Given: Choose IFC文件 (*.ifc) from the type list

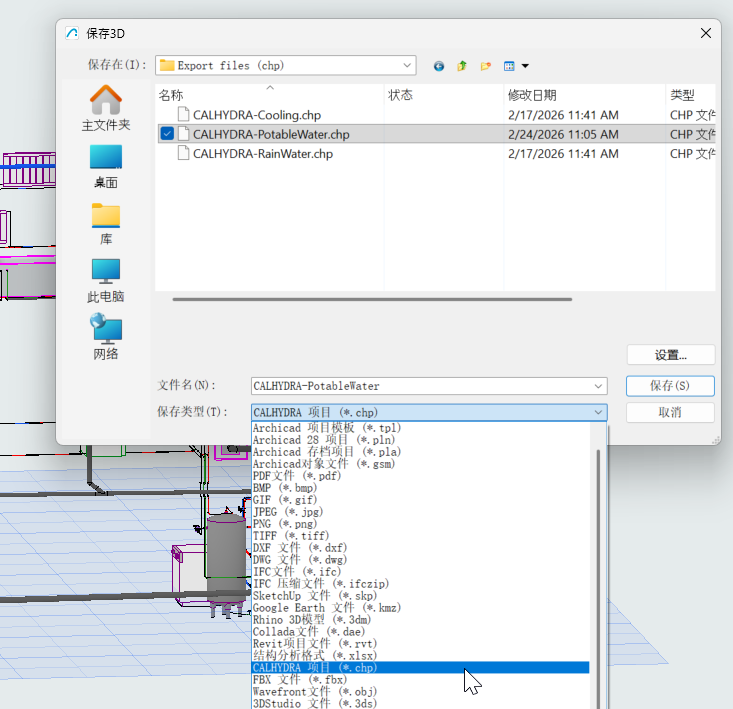Looking at the screenshot, I should (297, 572).
